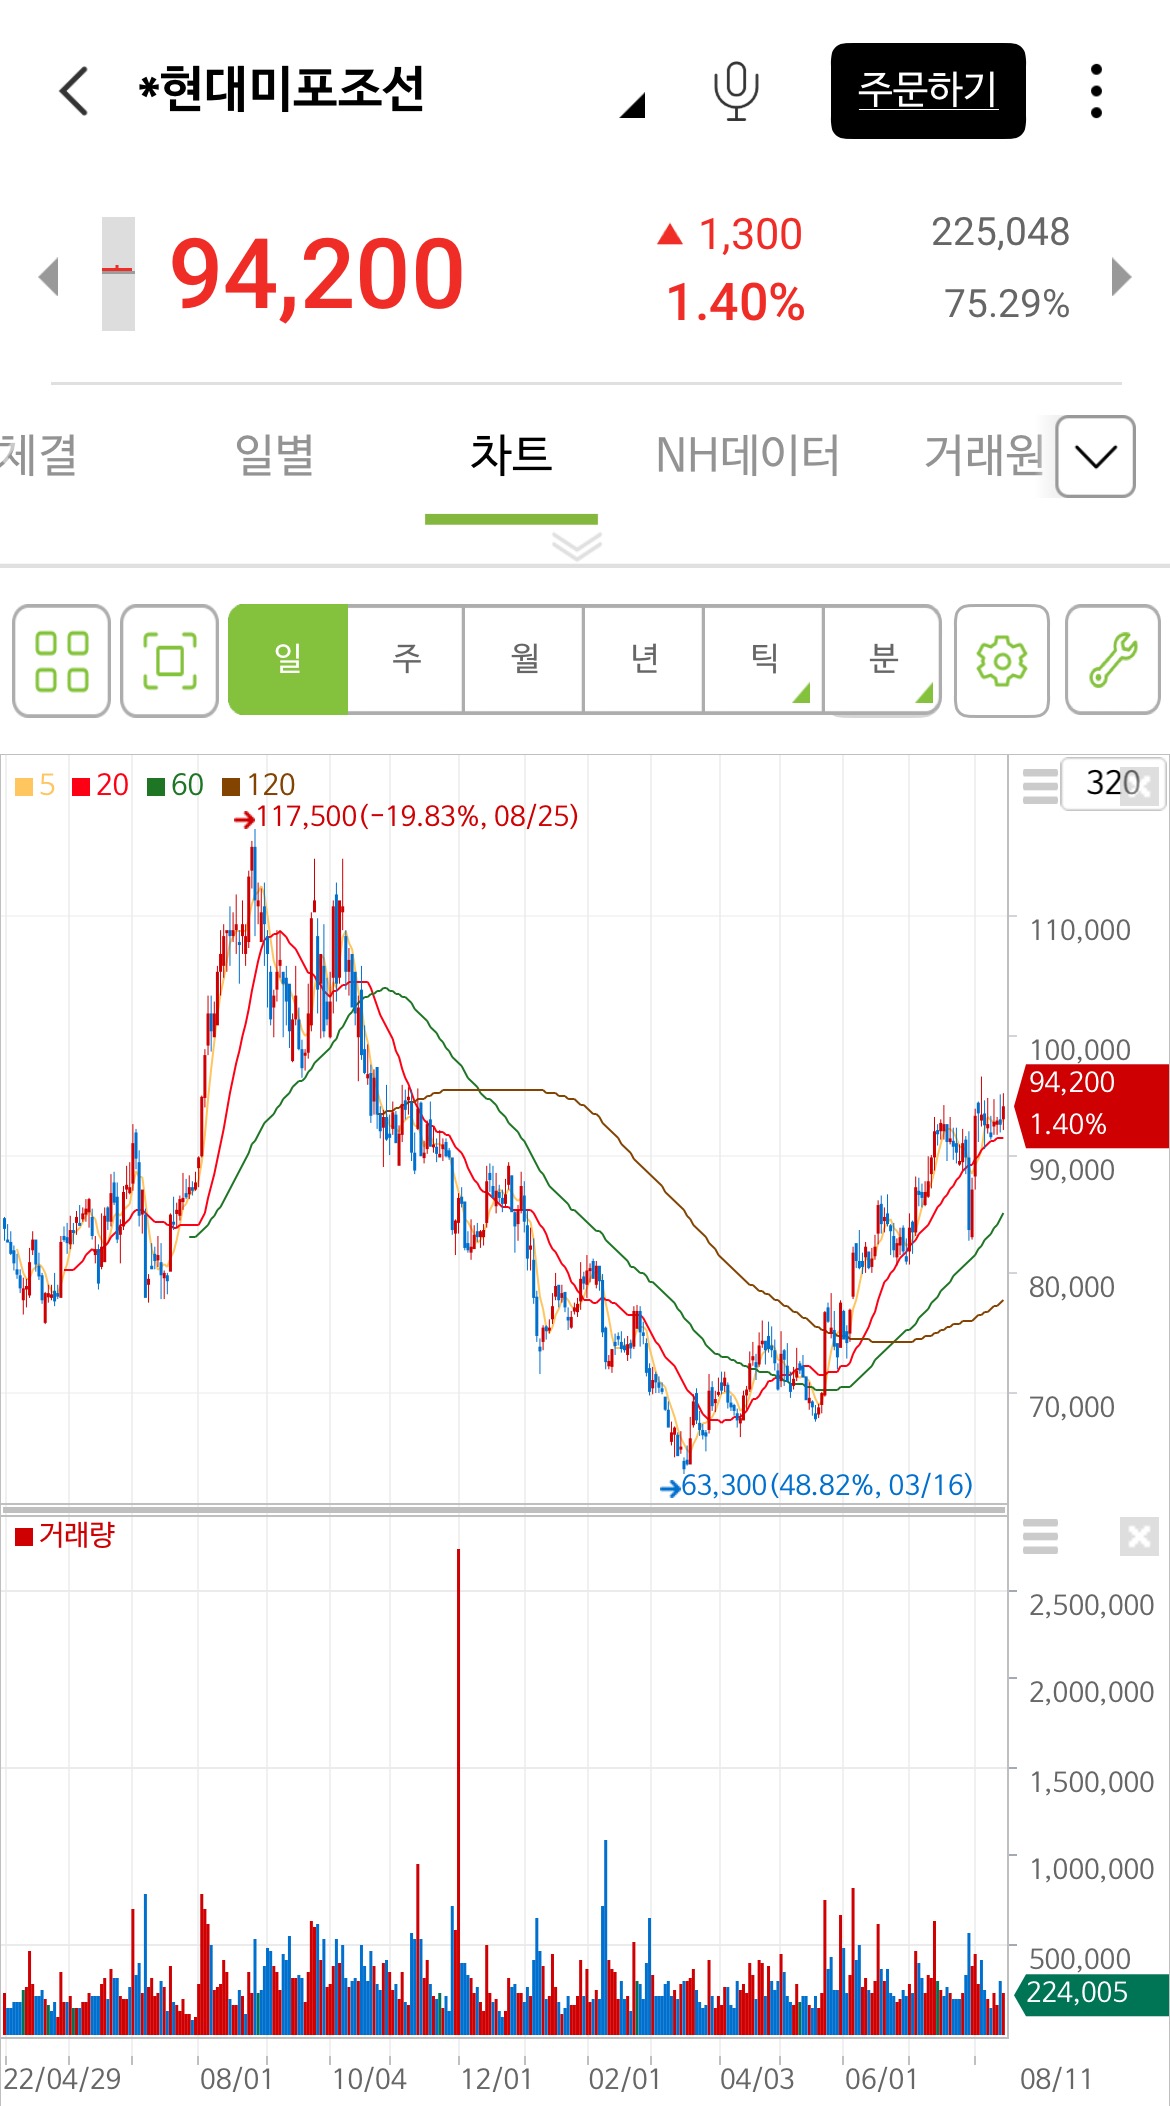Tap the change amount 1,300

click(x=731, y=235)
